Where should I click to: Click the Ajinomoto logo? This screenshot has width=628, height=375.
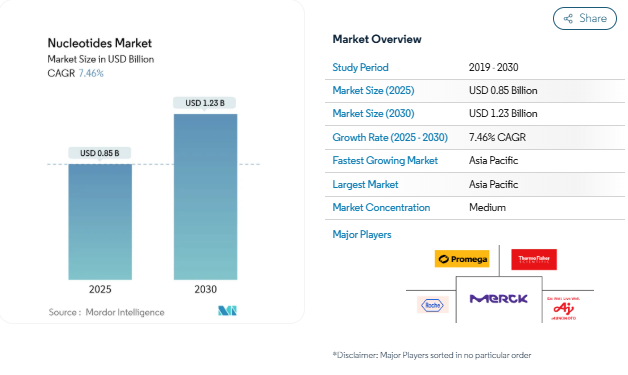[x=564, y=308]
